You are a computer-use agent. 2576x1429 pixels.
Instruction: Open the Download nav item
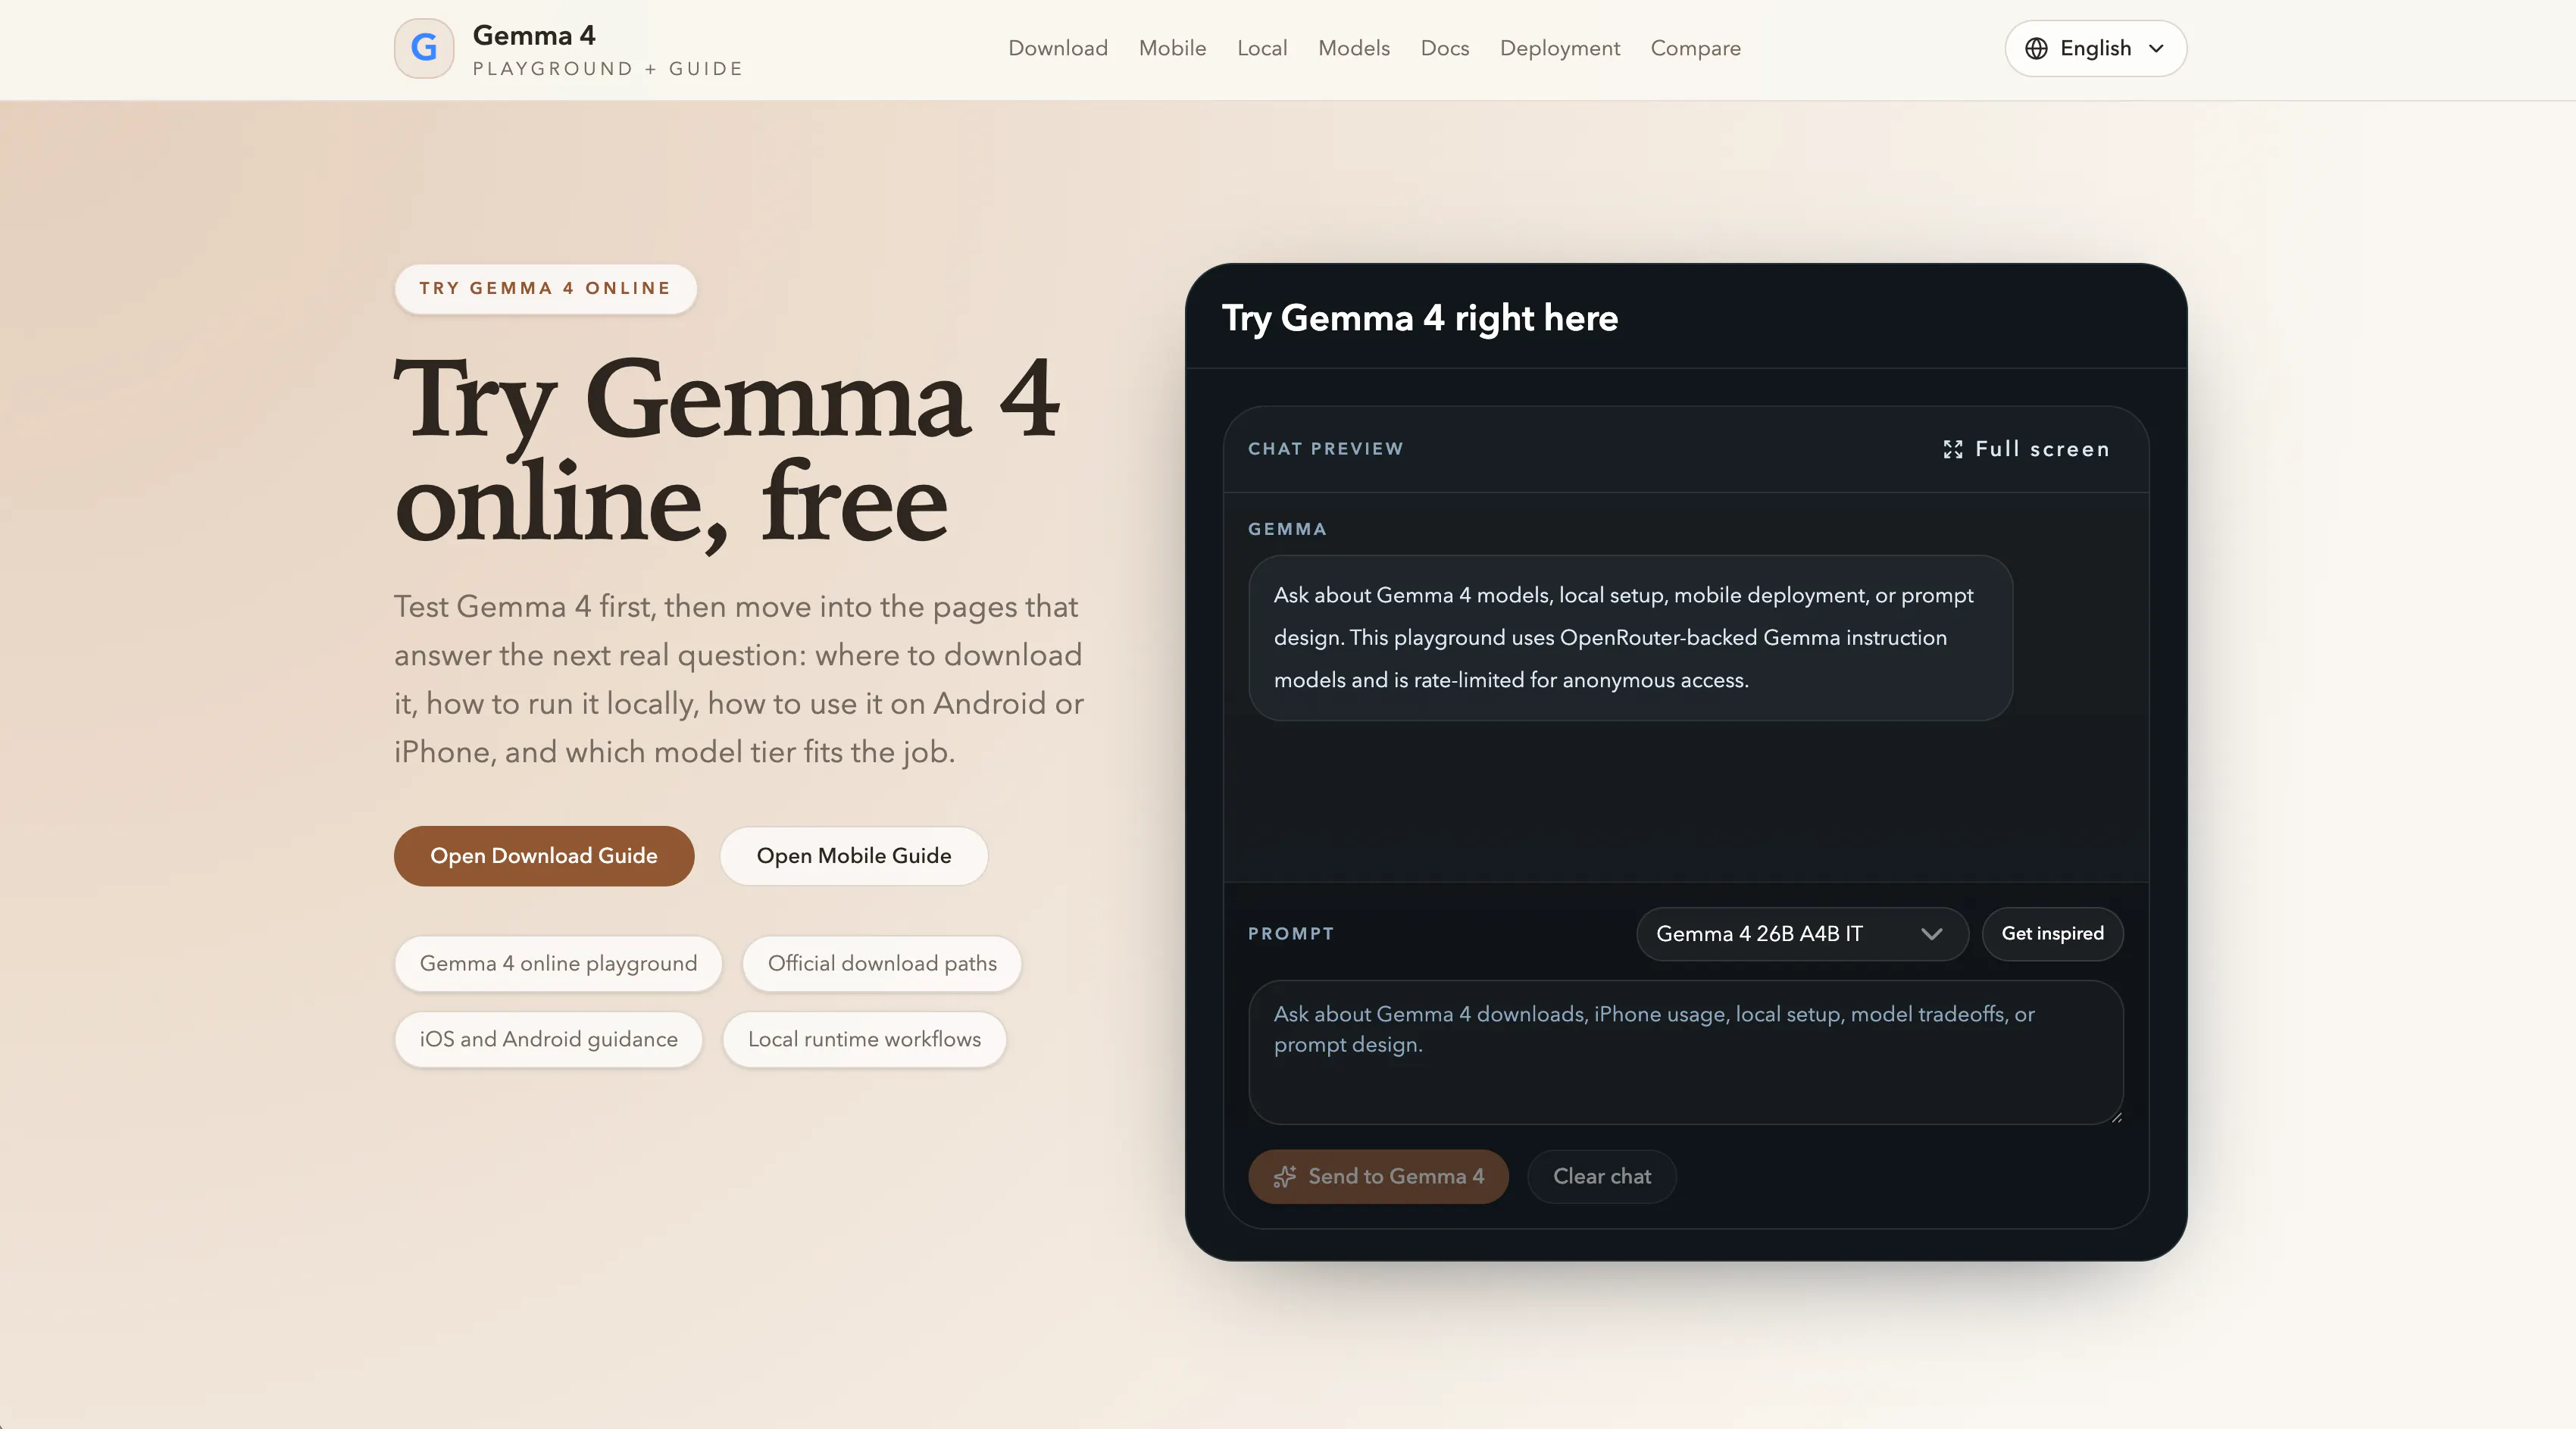pos(1058,48)
